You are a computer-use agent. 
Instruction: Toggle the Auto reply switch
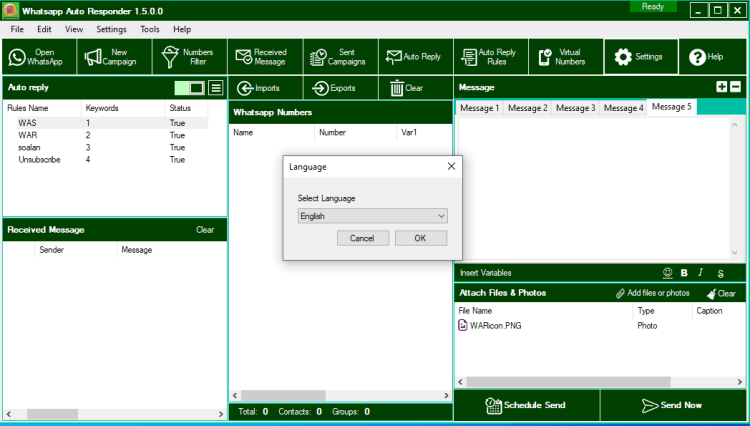(189, 87)
